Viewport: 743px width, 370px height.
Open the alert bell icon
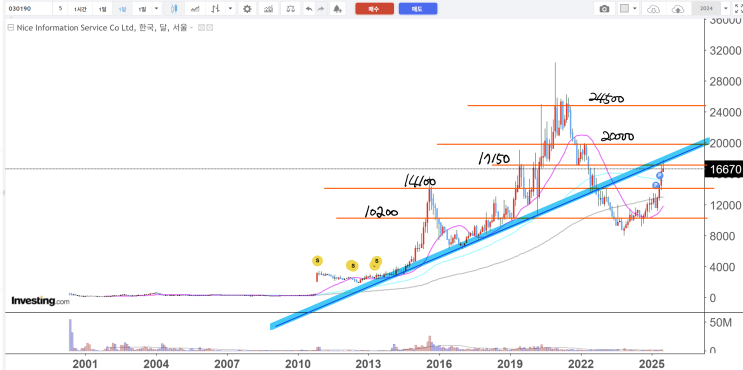(x=337, y=9)
